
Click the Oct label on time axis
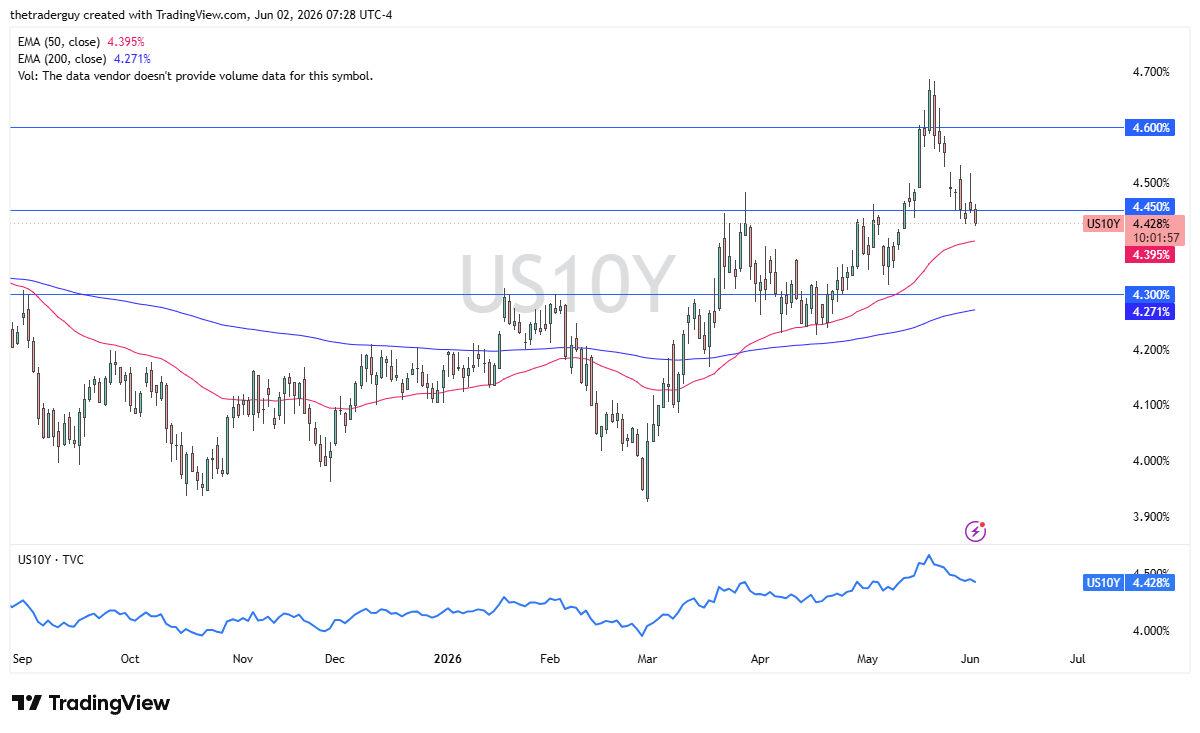[x=130, y=659]
